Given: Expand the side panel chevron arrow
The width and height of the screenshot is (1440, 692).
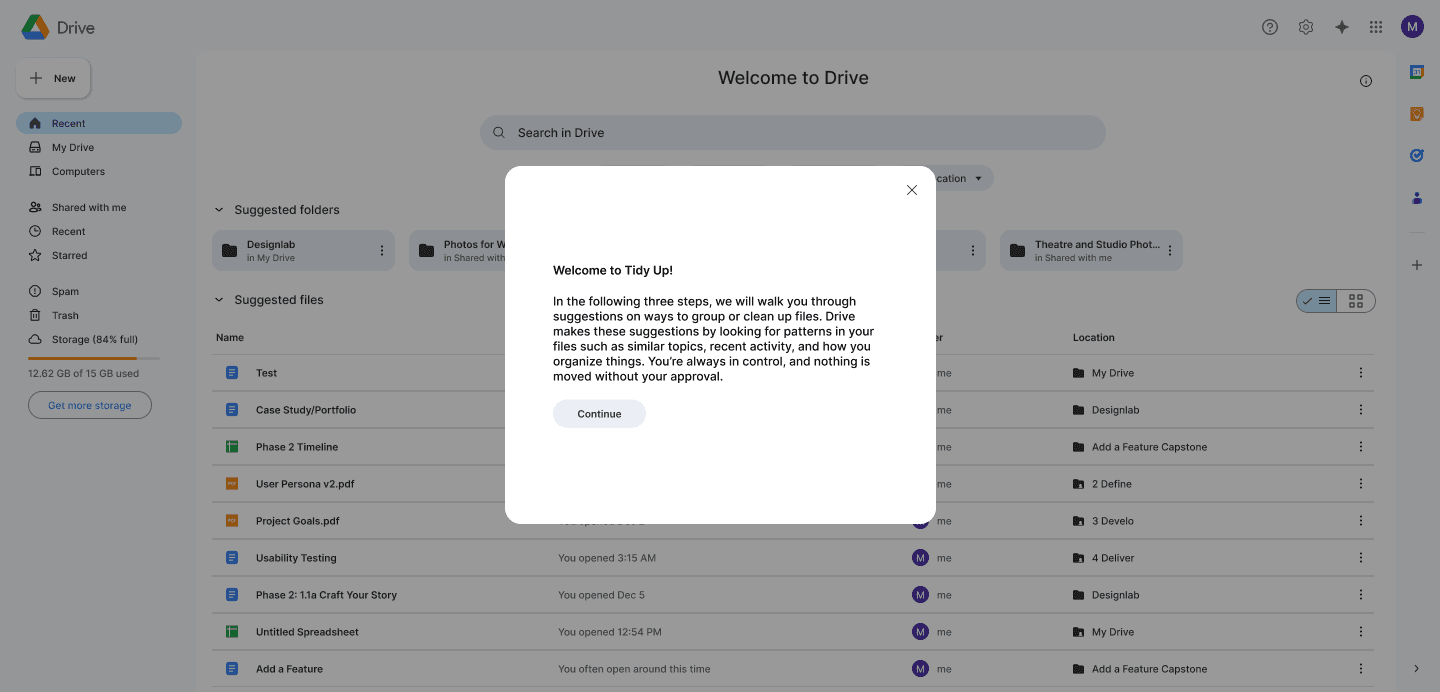Looking at the screenshot, I should click(x=1417, y=668).
